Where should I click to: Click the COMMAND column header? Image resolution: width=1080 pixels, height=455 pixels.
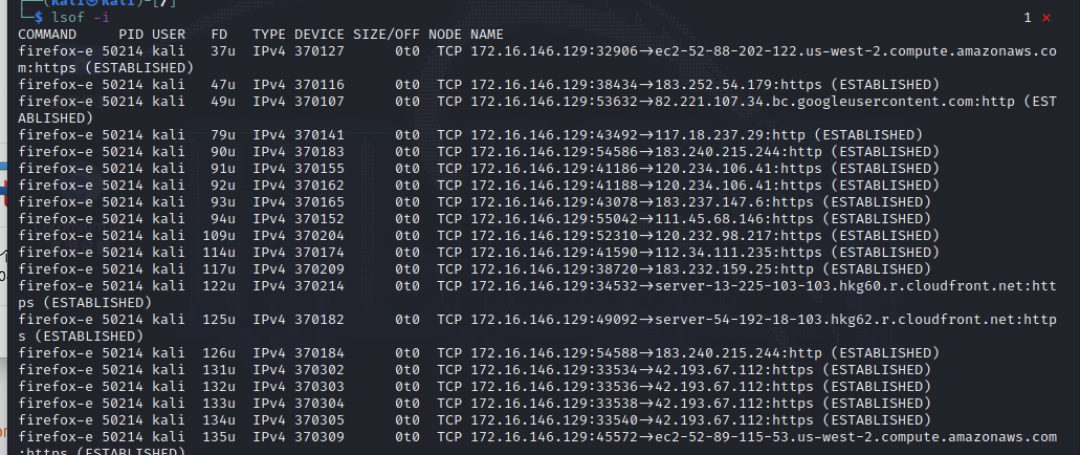click(48, 34)
